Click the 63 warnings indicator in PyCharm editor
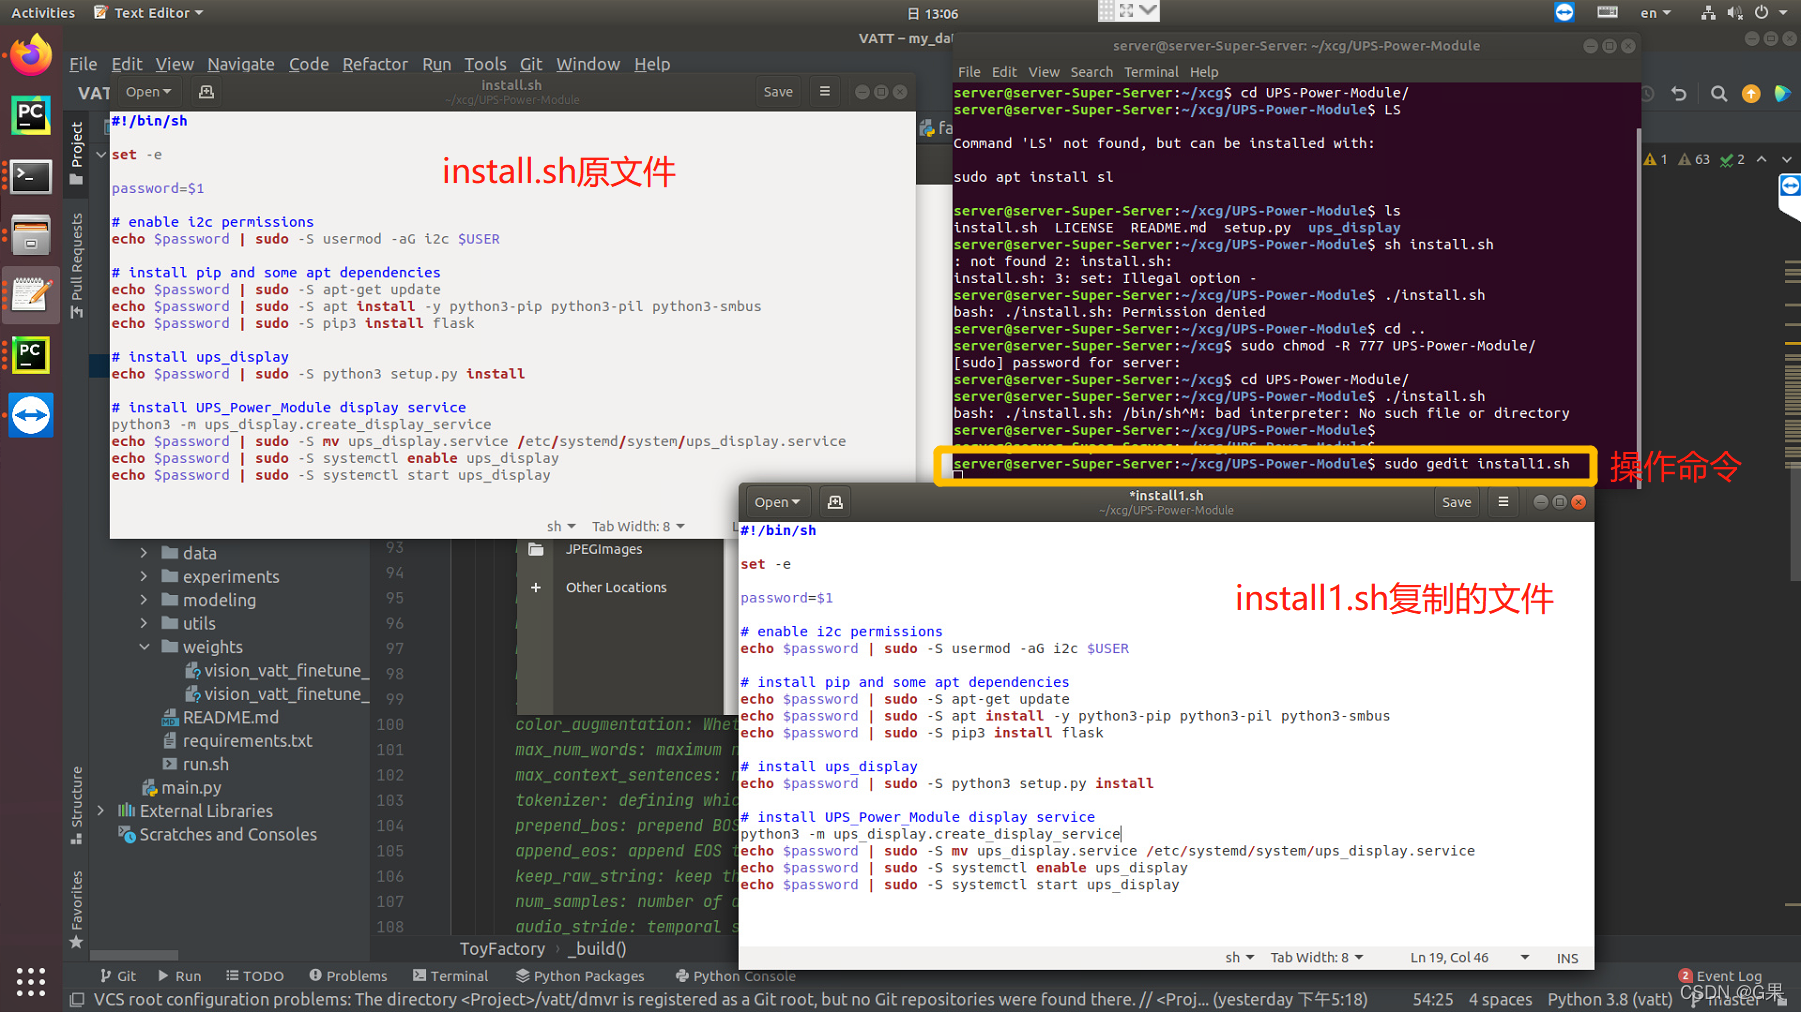The image size is (1801, 1012). [x=1694, y=159]
